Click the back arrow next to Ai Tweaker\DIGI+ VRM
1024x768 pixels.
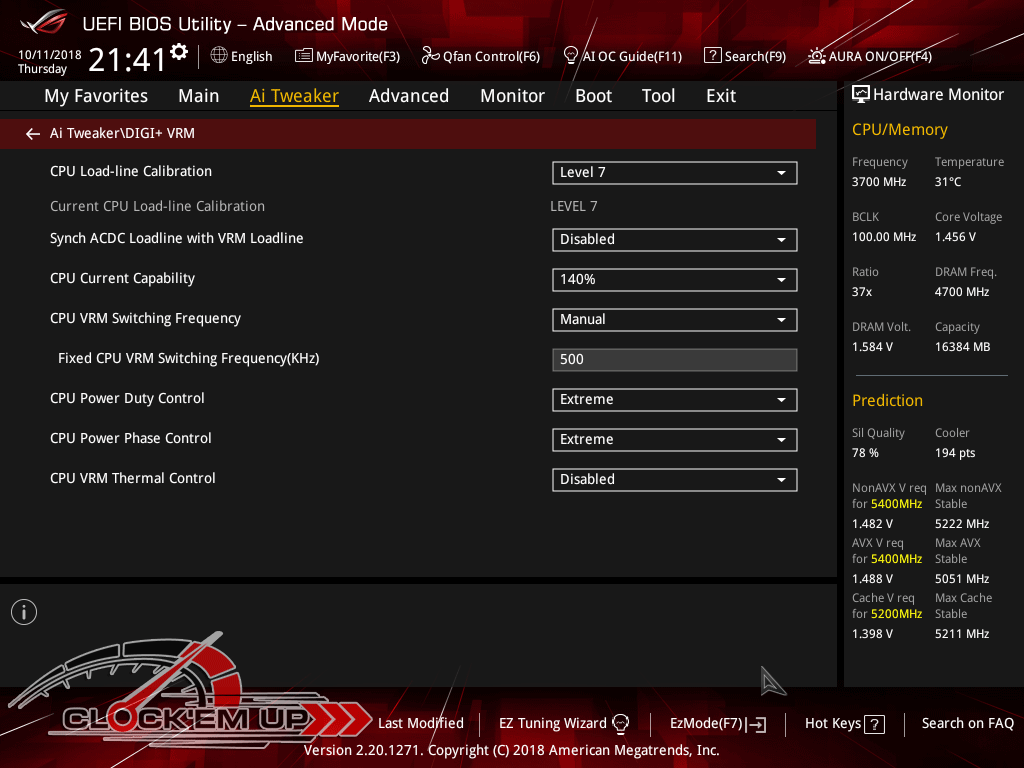pyautogui.click(x=33, y=133)
